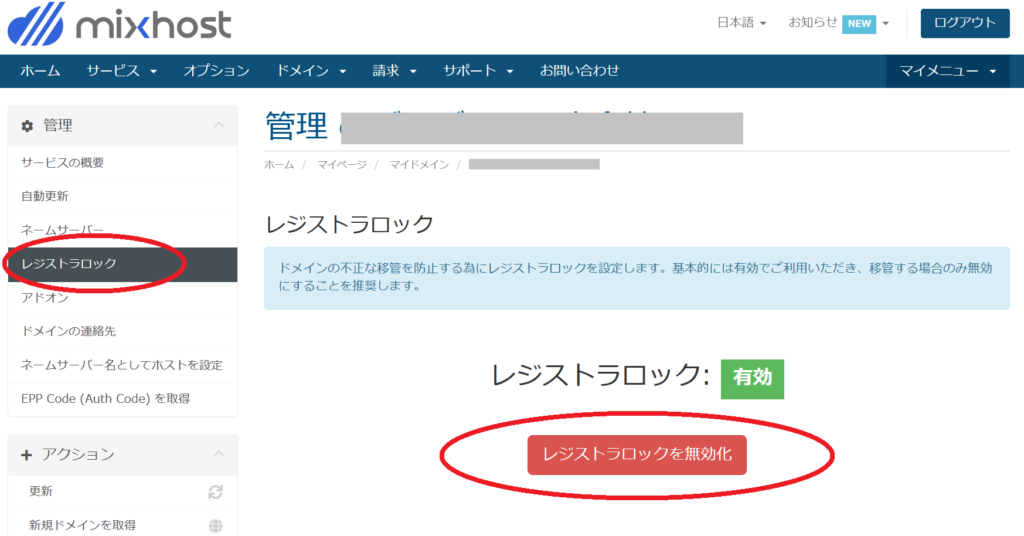The height and width of the screenshot is (536, 1024).
Task: Open the ドメイン navigation menu
Action: [x=311, y=71]
